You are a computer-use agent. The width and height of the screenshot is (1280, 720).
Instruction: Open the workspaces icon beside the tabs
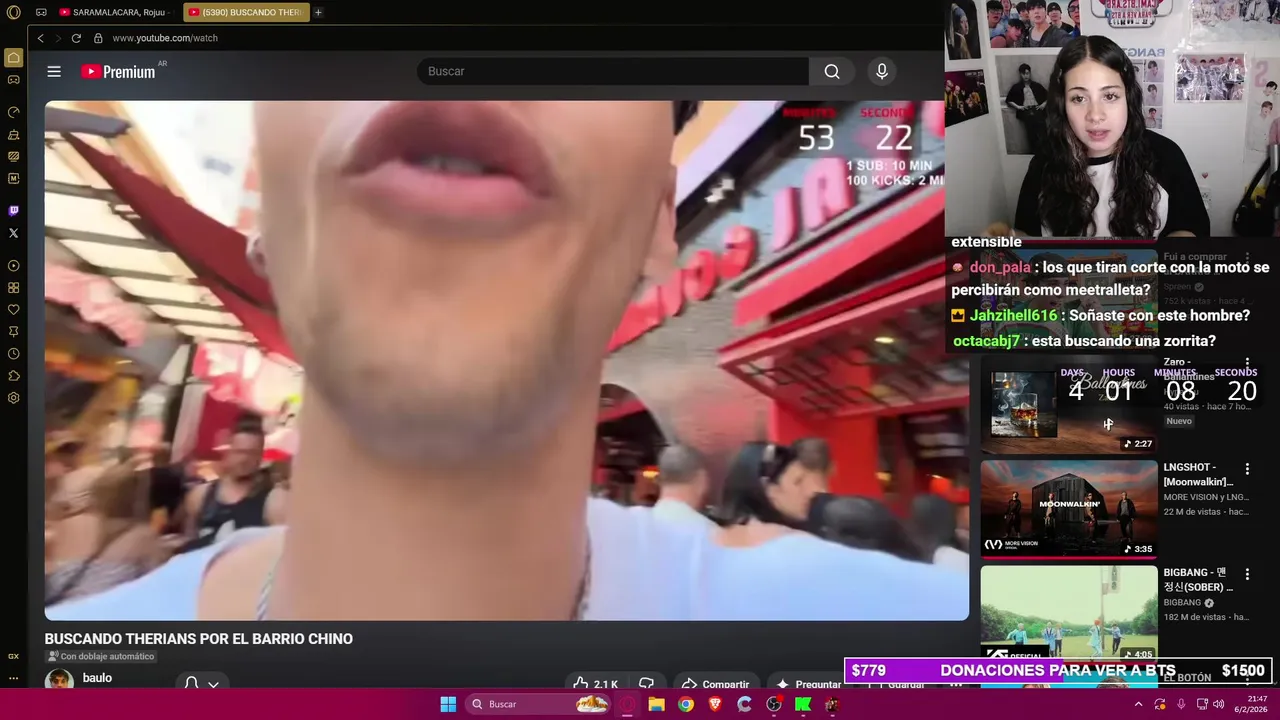click(x=41, y=12)
